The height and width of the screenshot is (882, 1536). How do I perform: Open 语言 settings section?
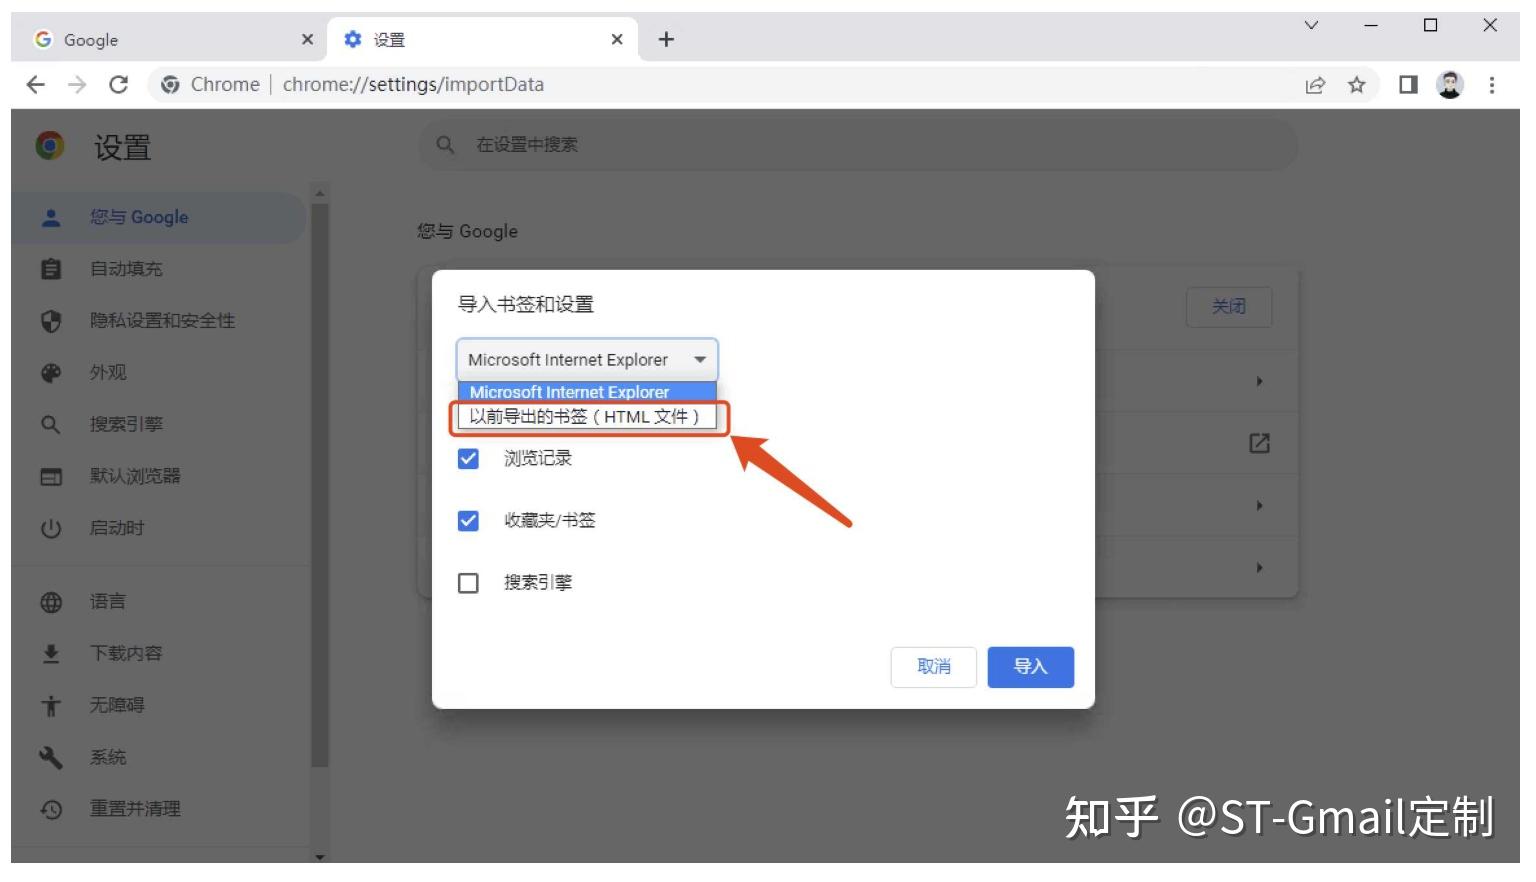(160, 602)
